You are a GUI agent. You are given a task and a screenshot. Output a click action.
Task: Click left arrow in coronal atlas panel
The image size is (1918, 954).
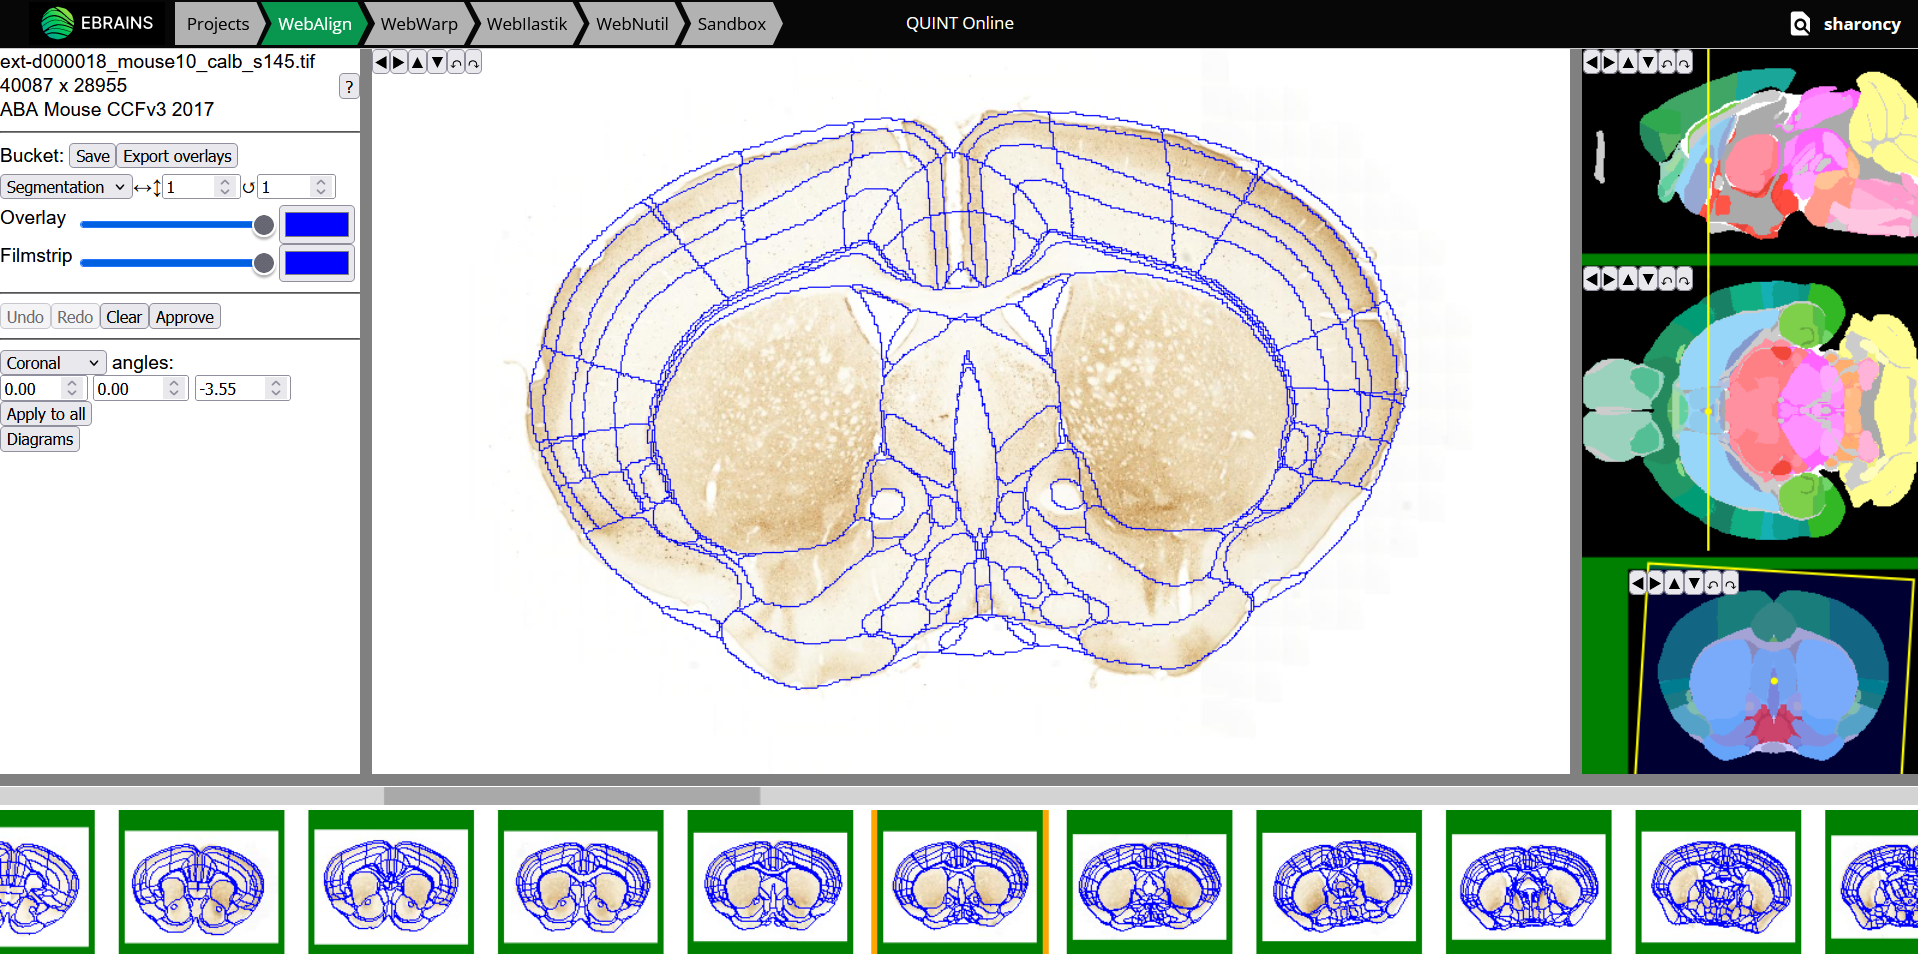point(1638,583)
